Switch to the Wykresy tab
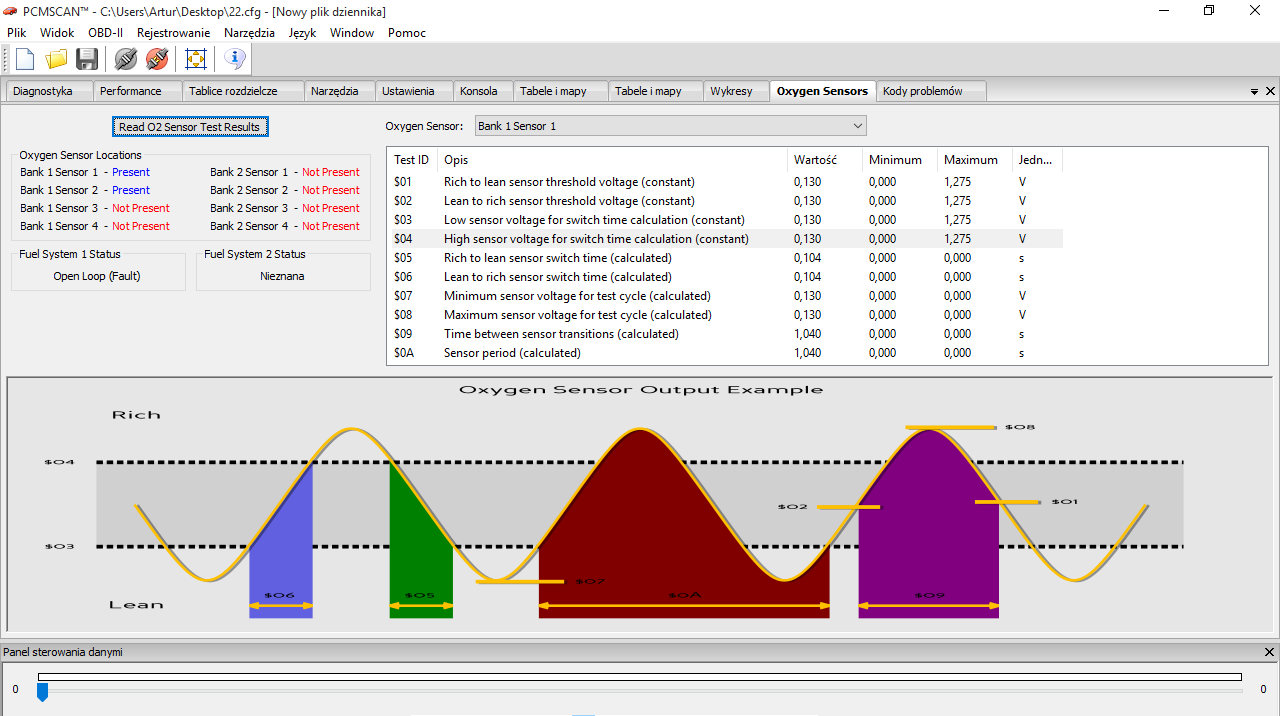The width and height of the screenshot is (1280, 716). click(731, 91)
